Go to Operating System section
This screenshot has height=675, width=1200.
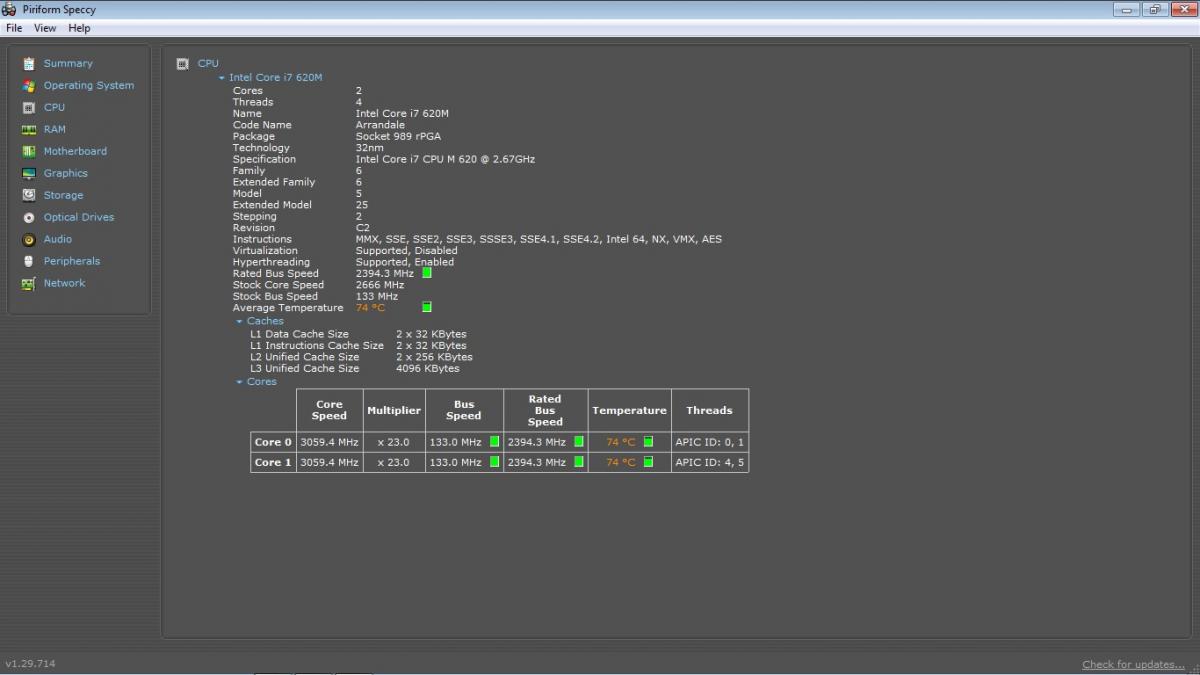(x=89, y=85)
